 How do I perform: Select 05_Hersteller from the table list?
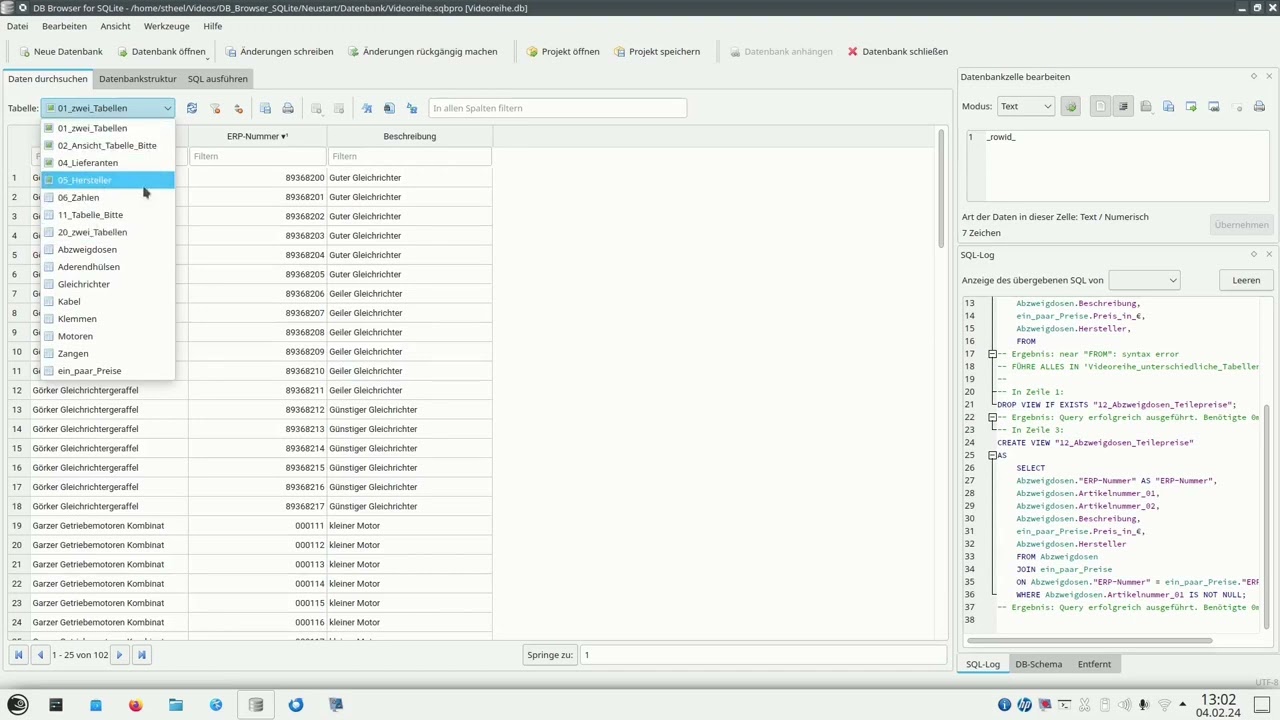[x=108, y=180]
